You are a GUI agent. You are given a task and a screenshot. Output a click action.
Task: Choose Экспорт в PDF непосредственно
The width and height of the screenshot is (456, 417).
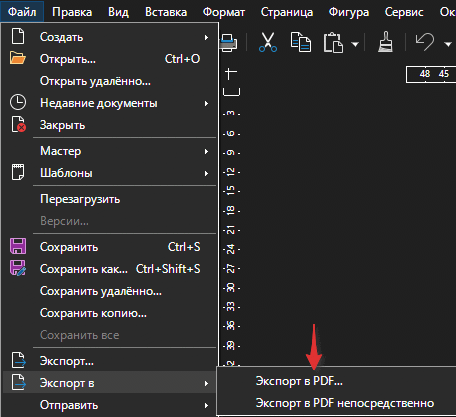(x=336, y=403)
